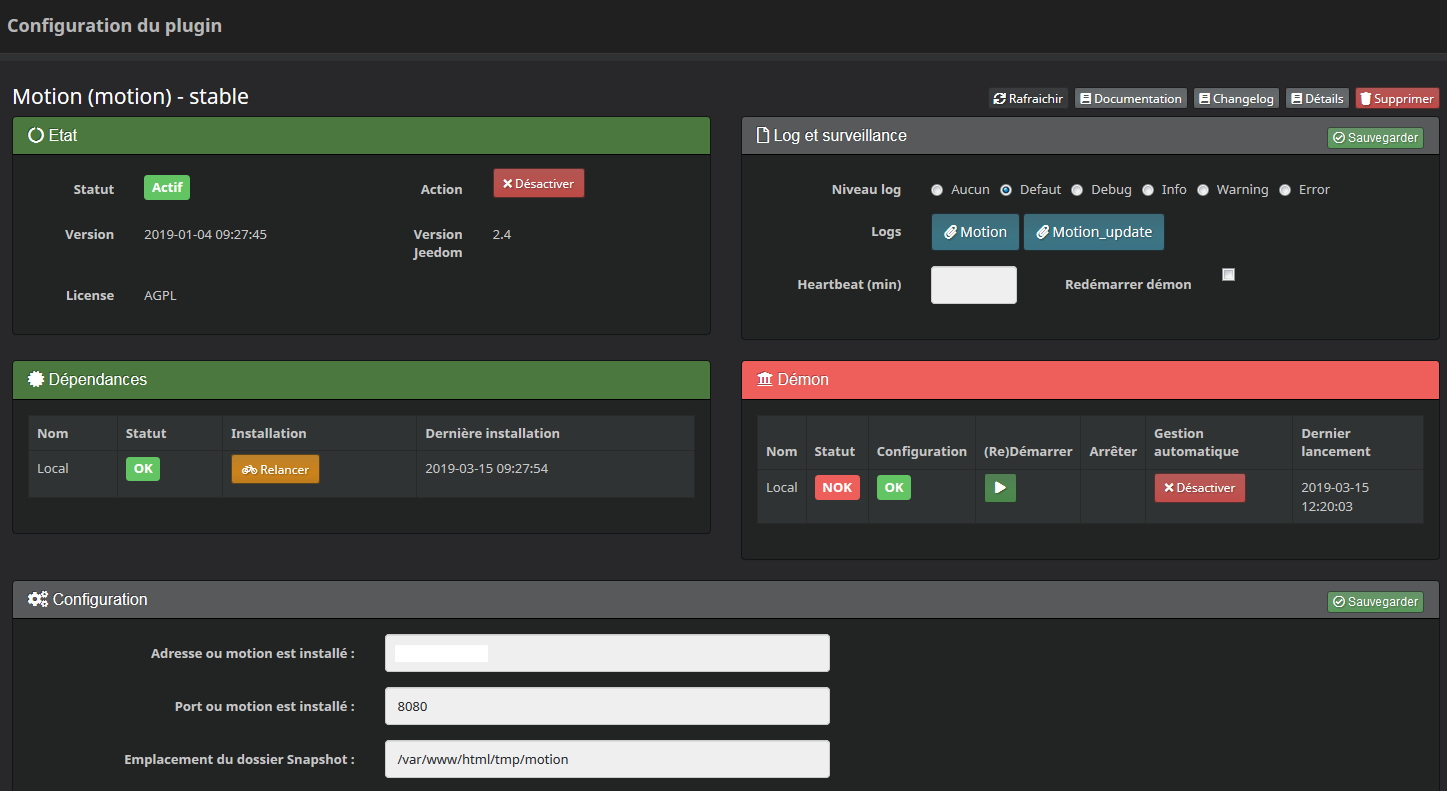
Task: Click the Local row name in Démon table
Action: point(782,487)
